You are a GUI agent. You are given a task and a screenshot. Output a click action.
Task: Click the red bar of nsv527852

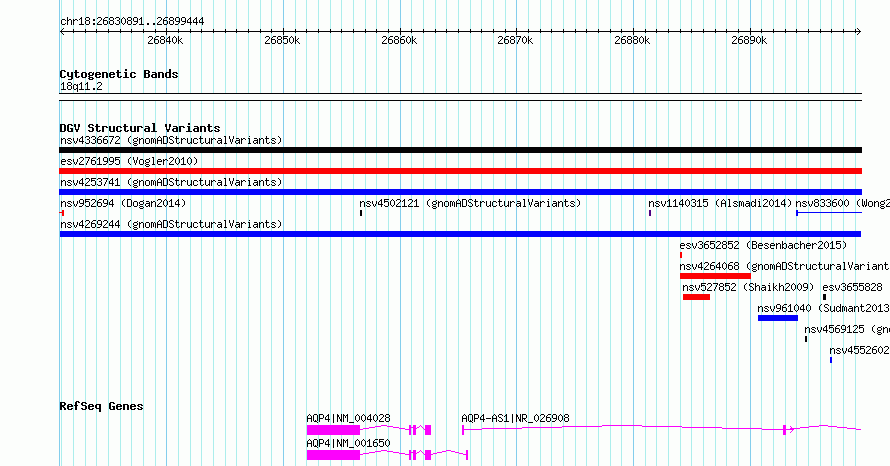696,297
